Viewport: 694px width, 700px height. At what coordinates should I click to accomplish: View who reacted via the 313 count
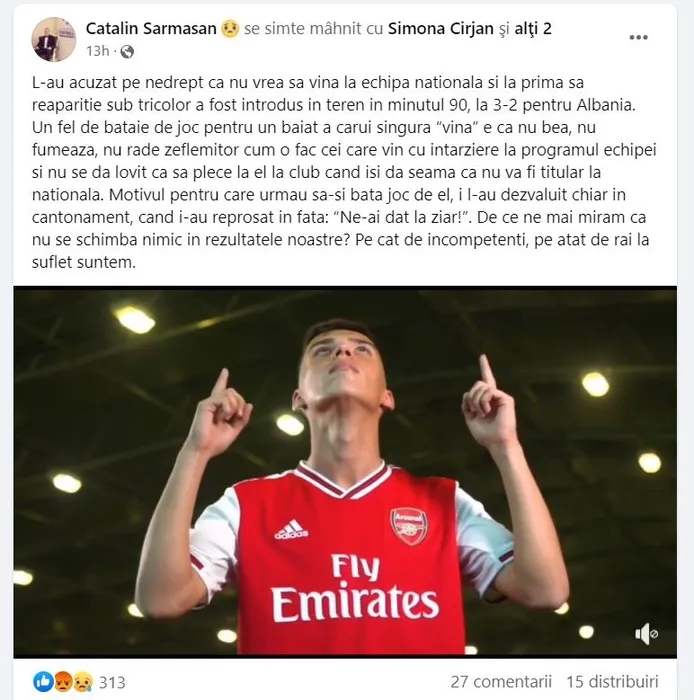112,682
